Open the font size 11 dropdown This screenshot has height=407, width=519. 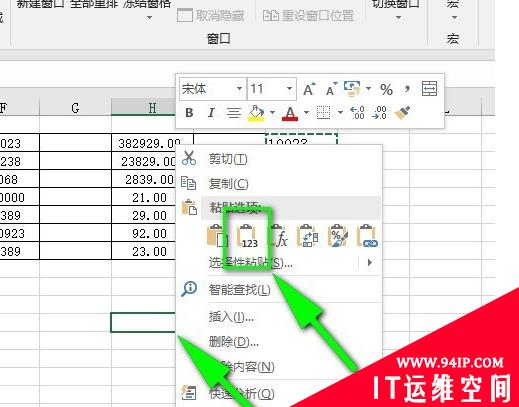tap(289, 89)
